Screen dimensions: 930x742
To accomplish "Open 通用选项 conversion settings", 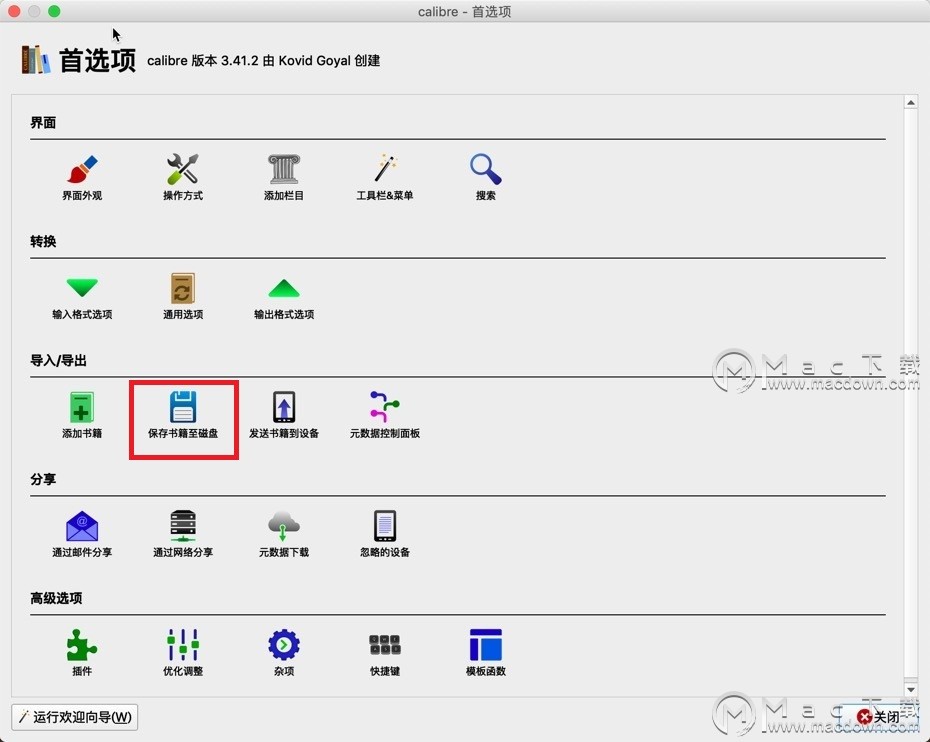I will point(183,289).
